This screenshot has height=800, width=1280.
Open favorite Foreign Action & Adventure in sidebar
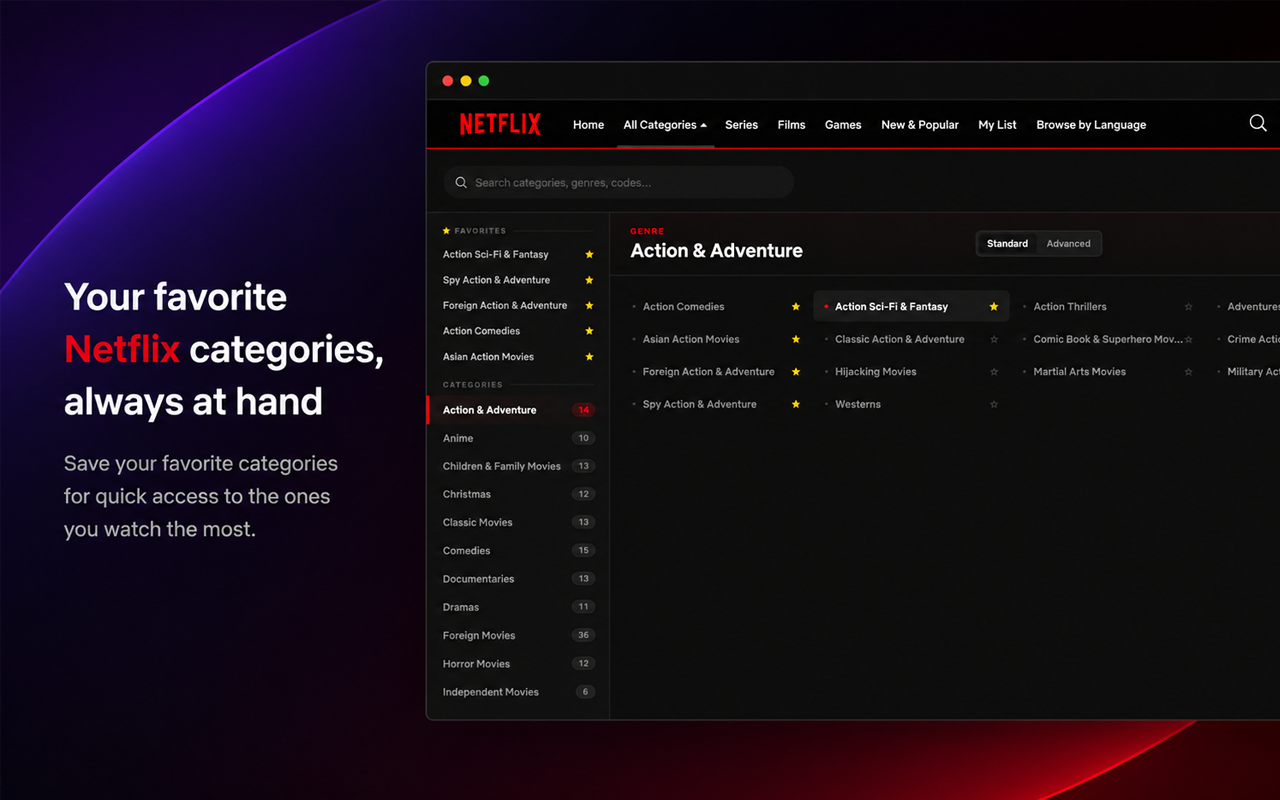click(x=505, y=305)
